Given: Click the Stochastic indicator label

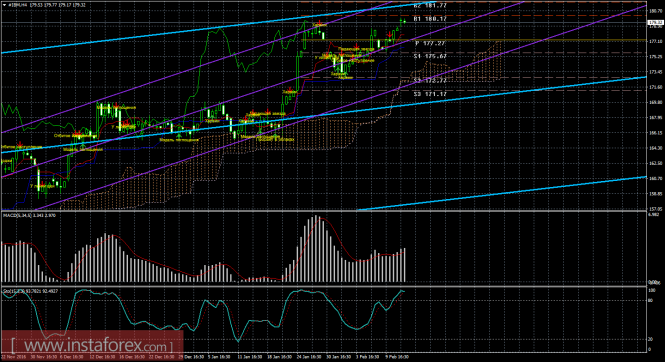Looking at the screenshot, I should [30, 291].
